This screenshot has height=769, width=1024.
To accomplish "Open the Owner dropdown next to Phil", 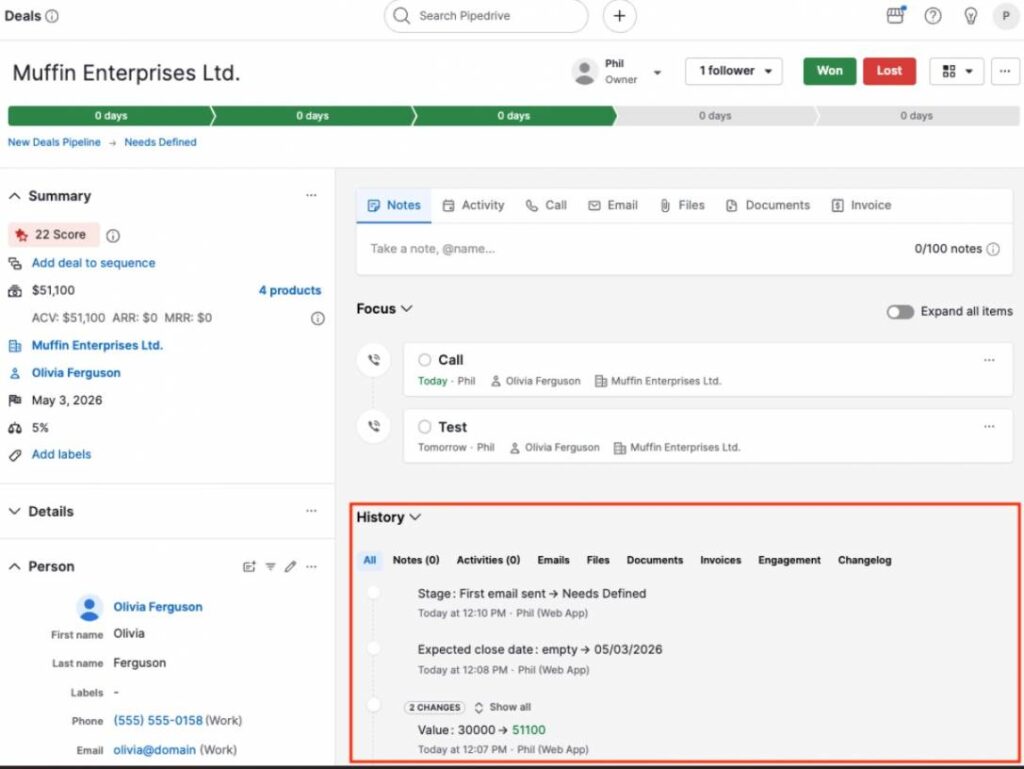I will [x=657, y=71].
